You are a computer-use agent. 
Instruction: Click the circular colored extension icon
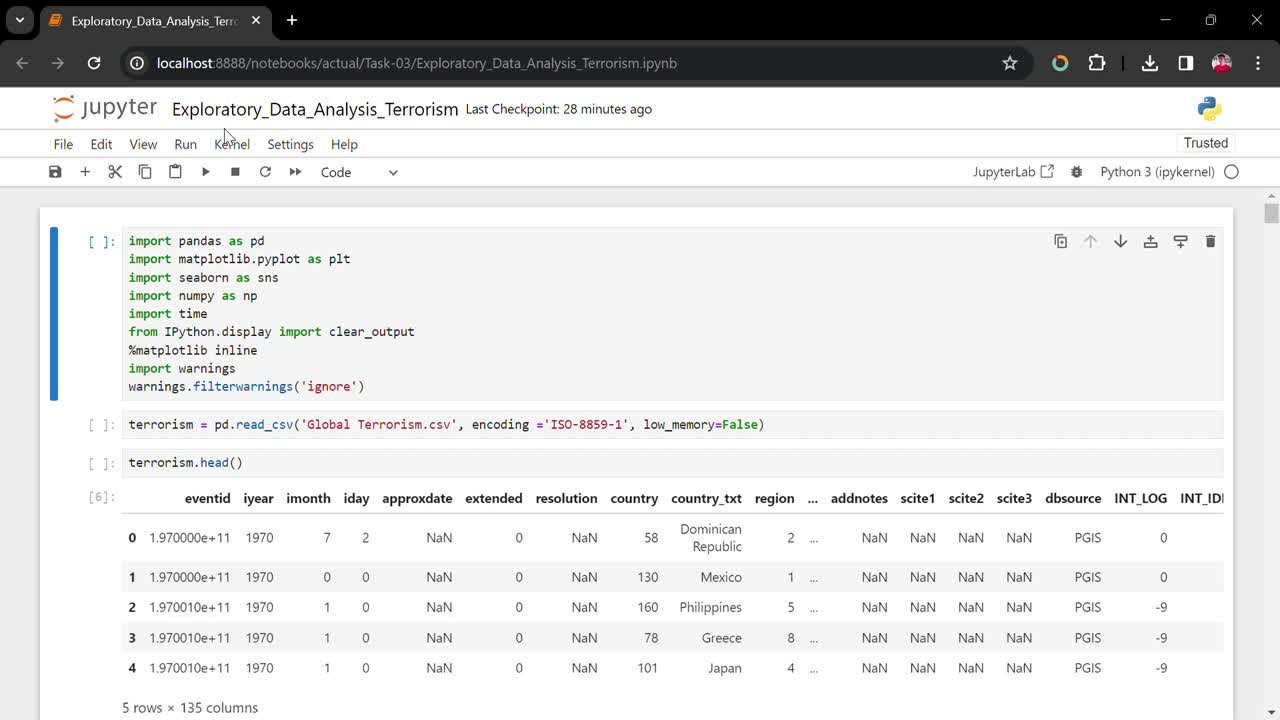pos(1060,63)
